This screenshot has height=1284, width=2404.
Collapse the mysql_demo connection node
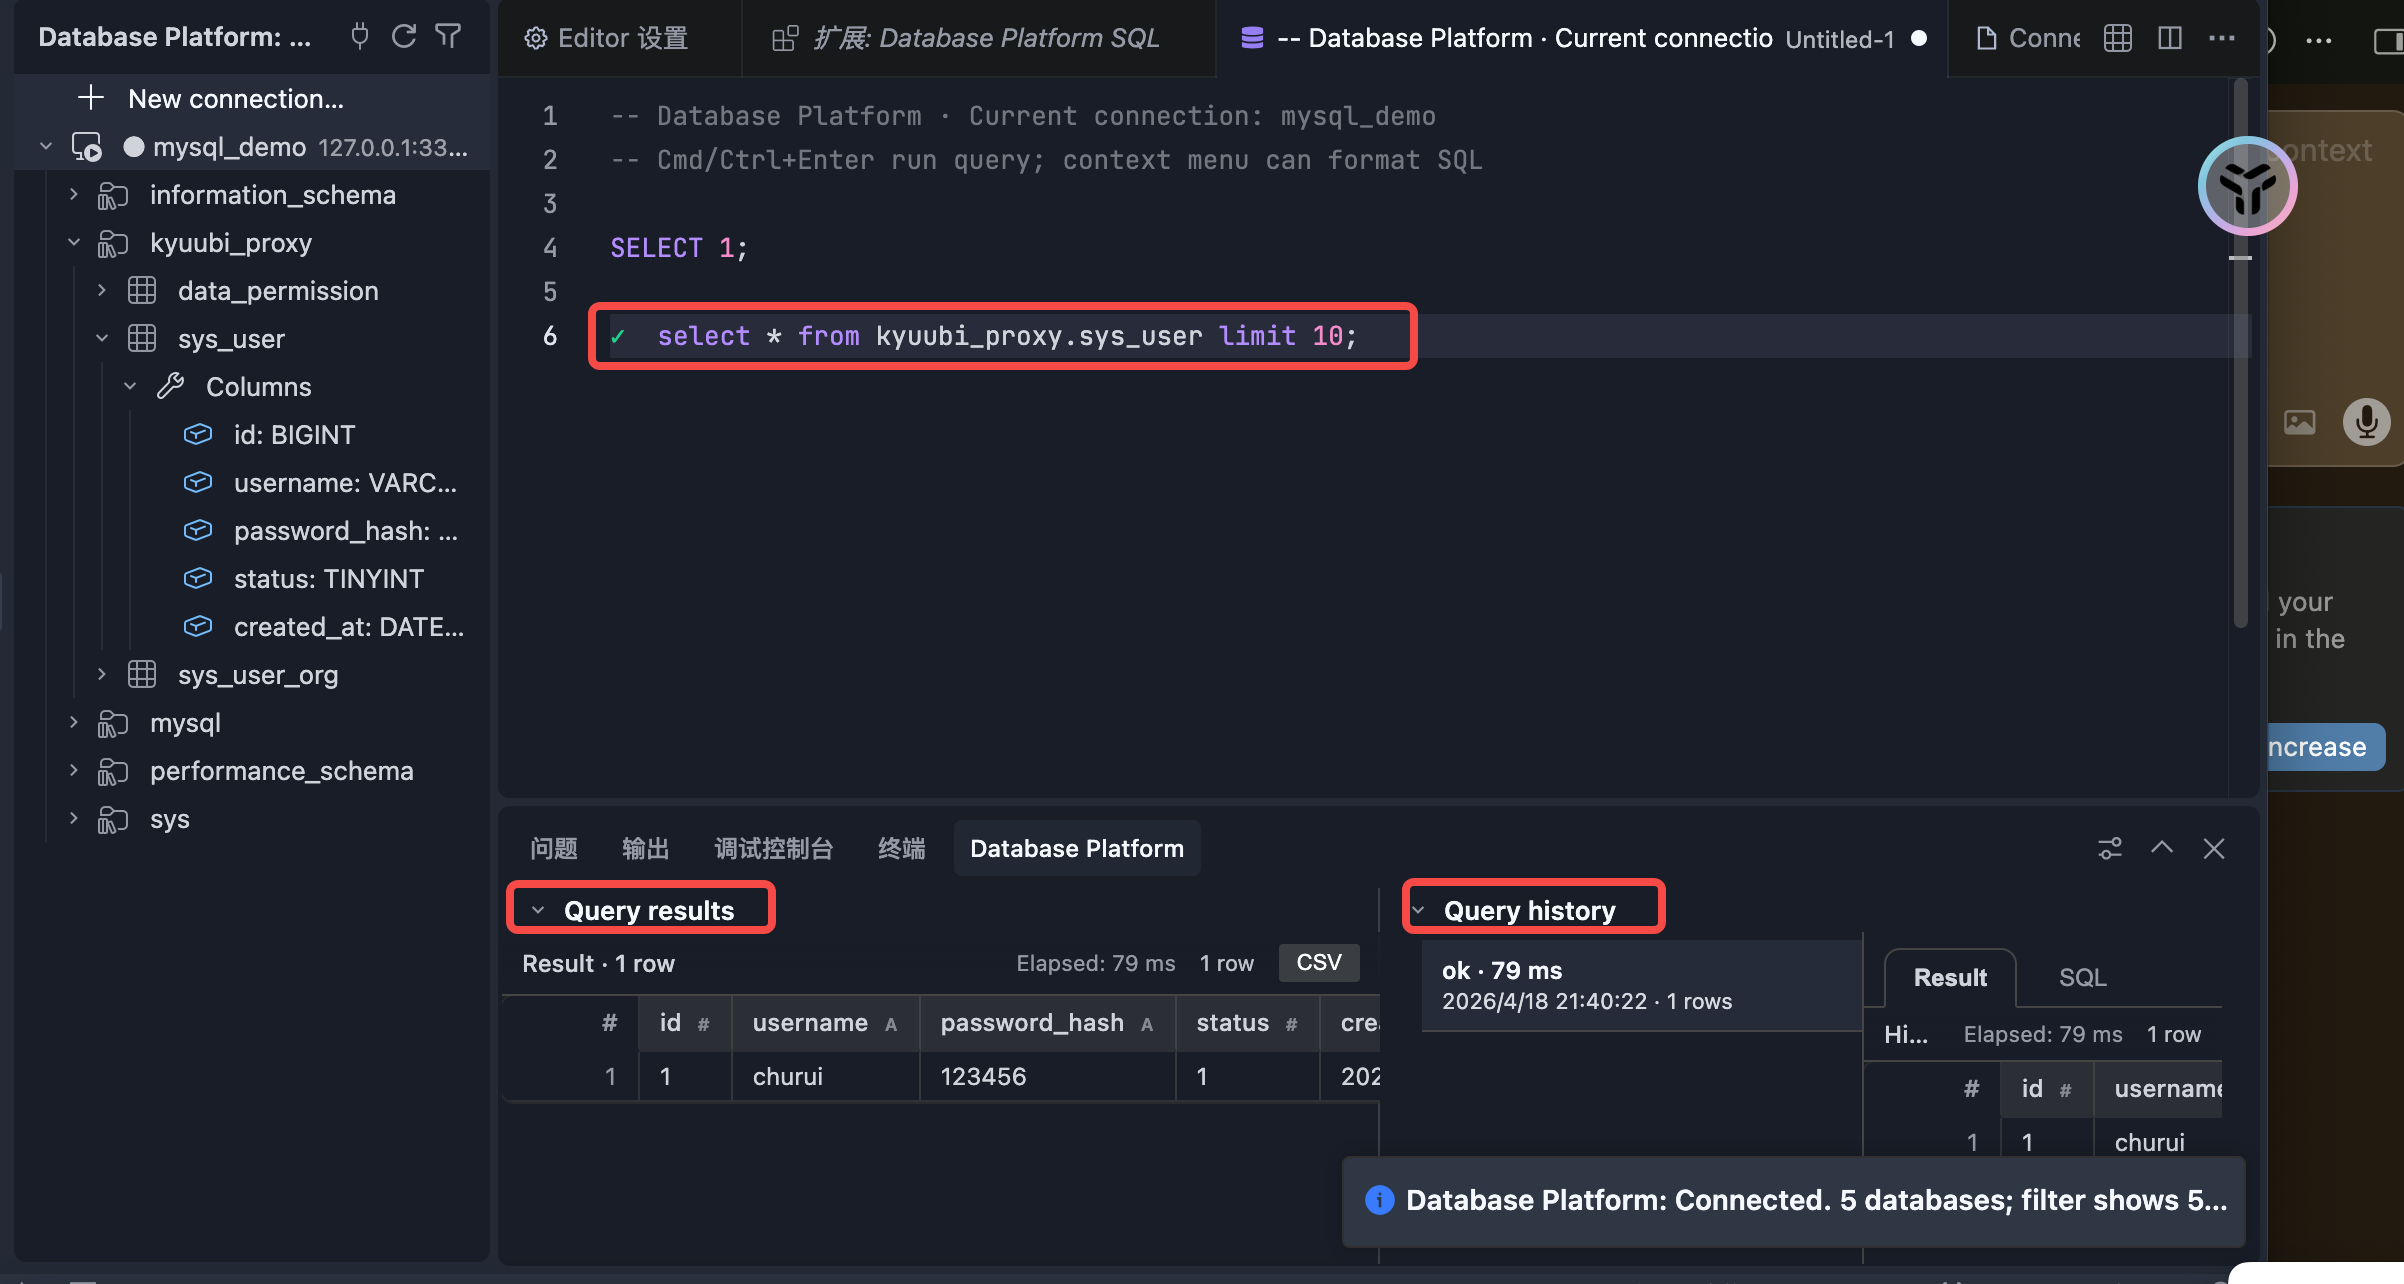tap(46, 147)
